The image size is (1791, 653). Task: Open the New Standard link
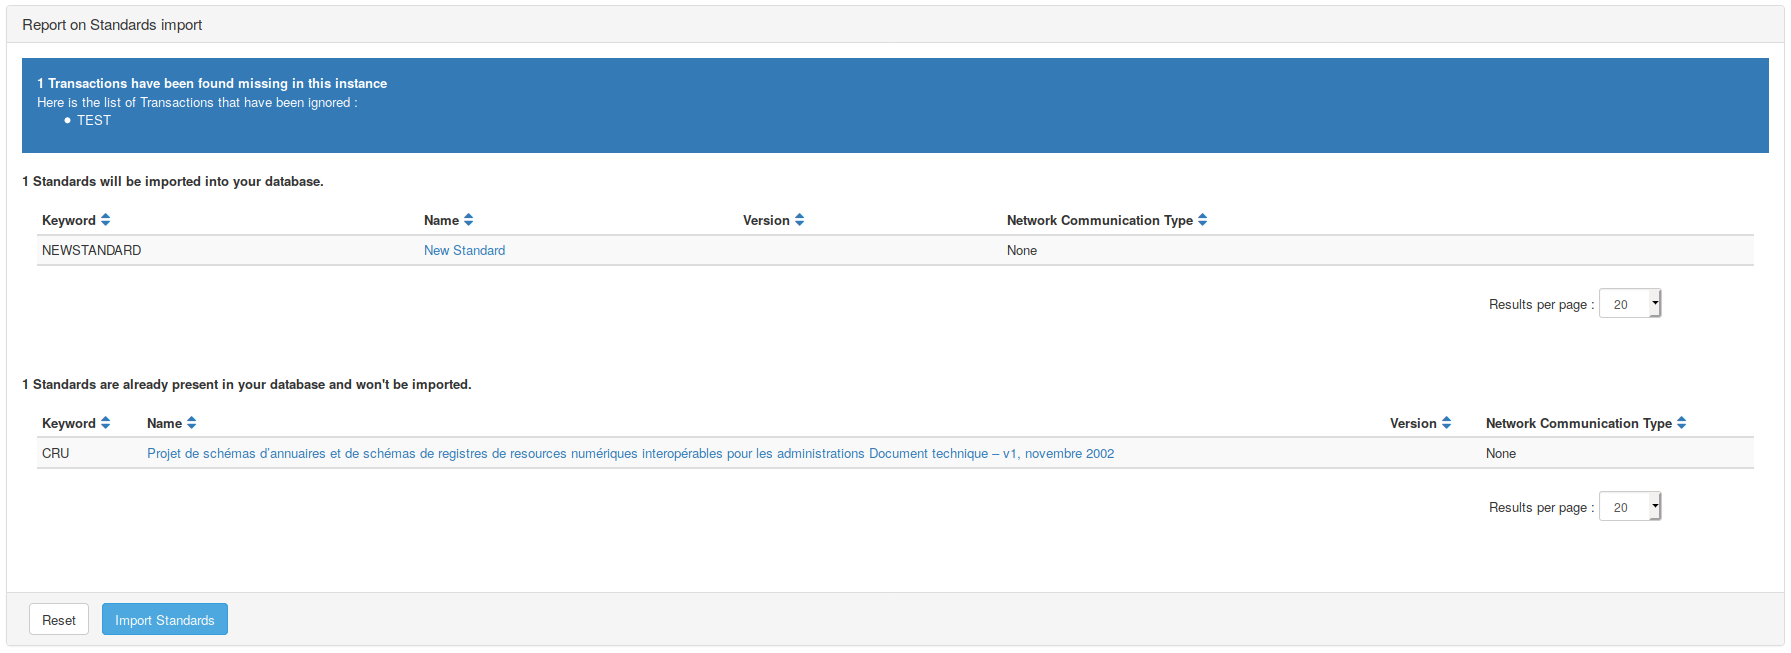point(464,251)
